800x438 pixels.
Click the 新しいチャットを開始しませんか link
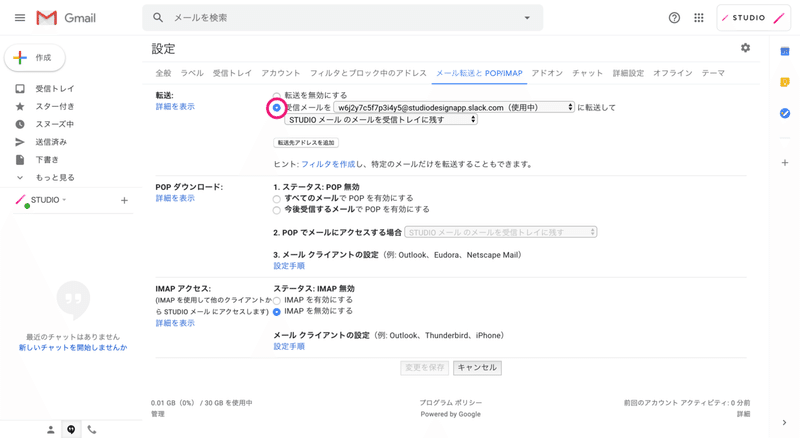(73, 348)
